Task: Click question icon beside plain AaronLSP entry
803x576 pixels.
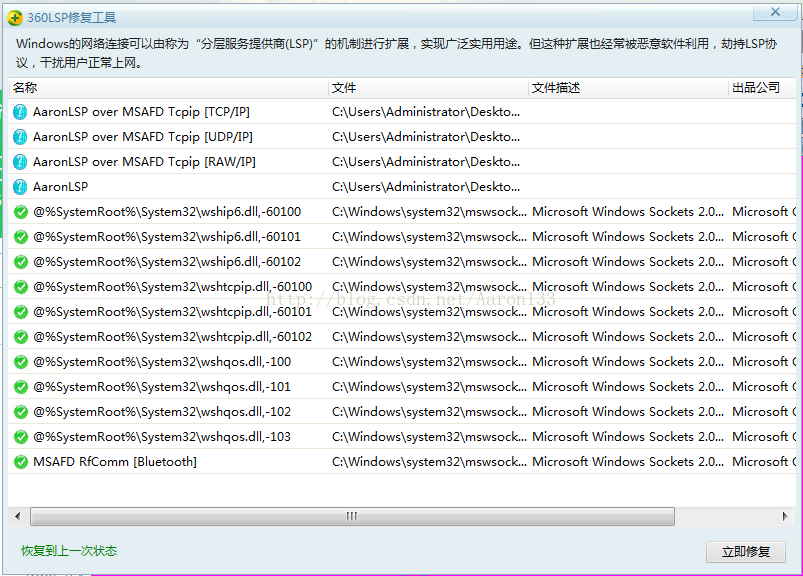Action: 20,187
